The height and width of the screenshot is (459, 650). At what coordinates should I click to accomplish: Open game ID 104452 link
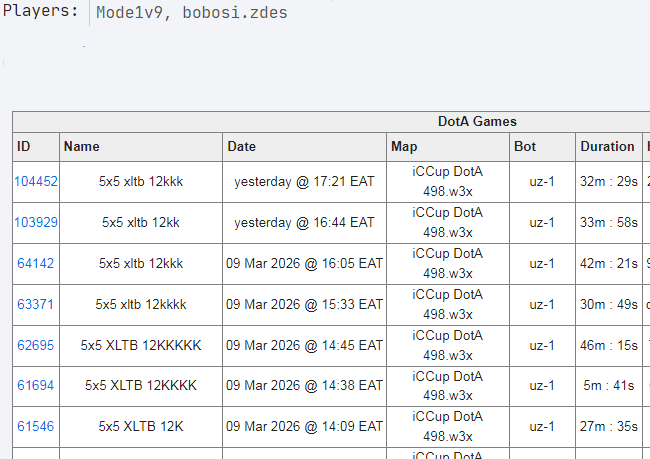click(x=36, y=182)
